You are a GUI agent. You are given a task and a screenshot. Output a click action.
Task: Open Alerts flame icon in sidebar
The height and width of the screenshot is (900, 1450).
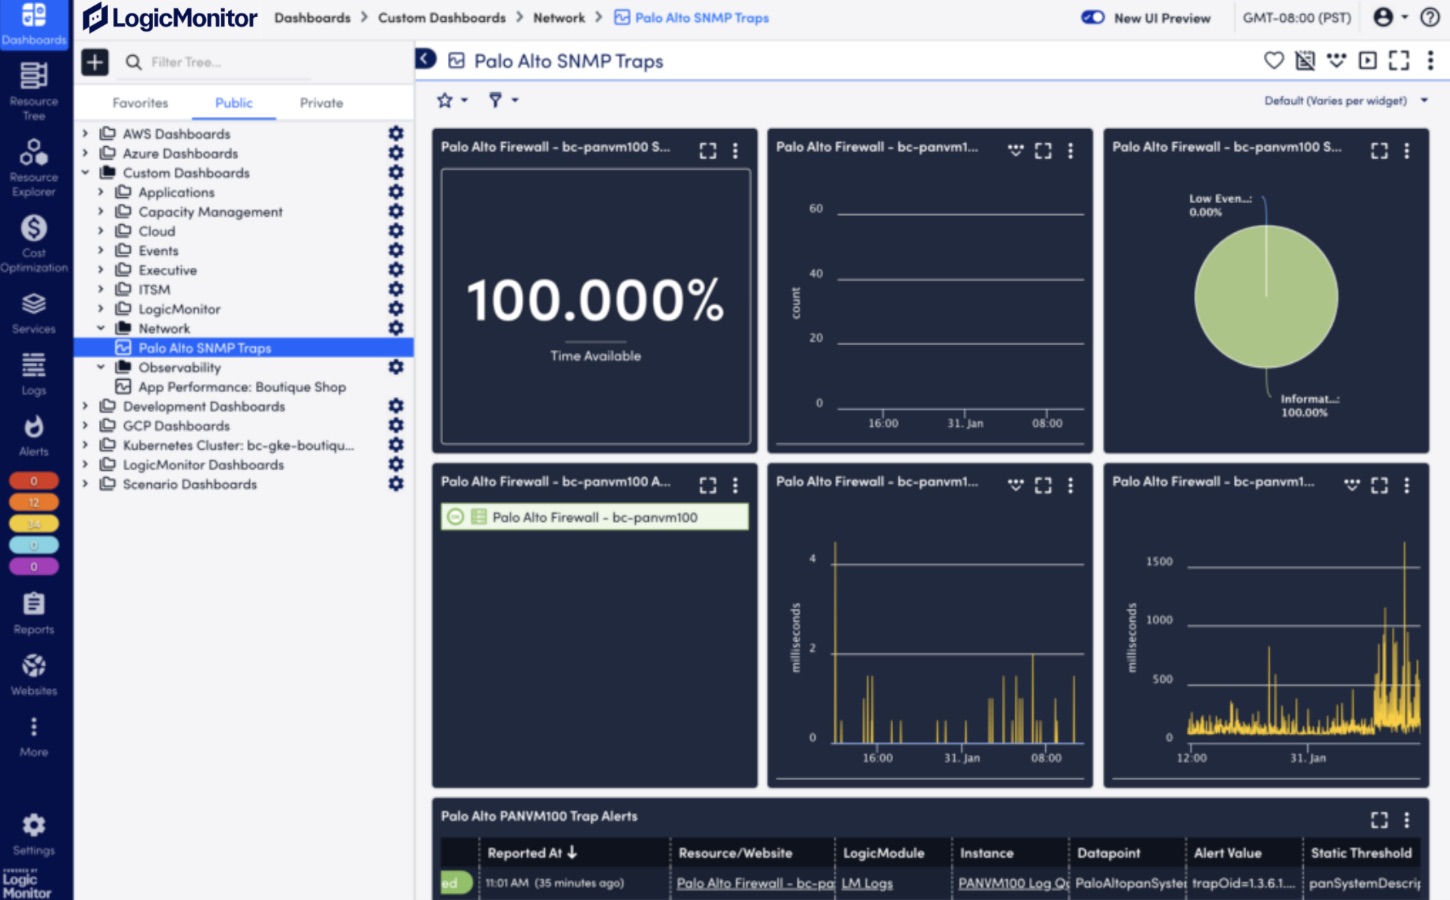[34, 436]
